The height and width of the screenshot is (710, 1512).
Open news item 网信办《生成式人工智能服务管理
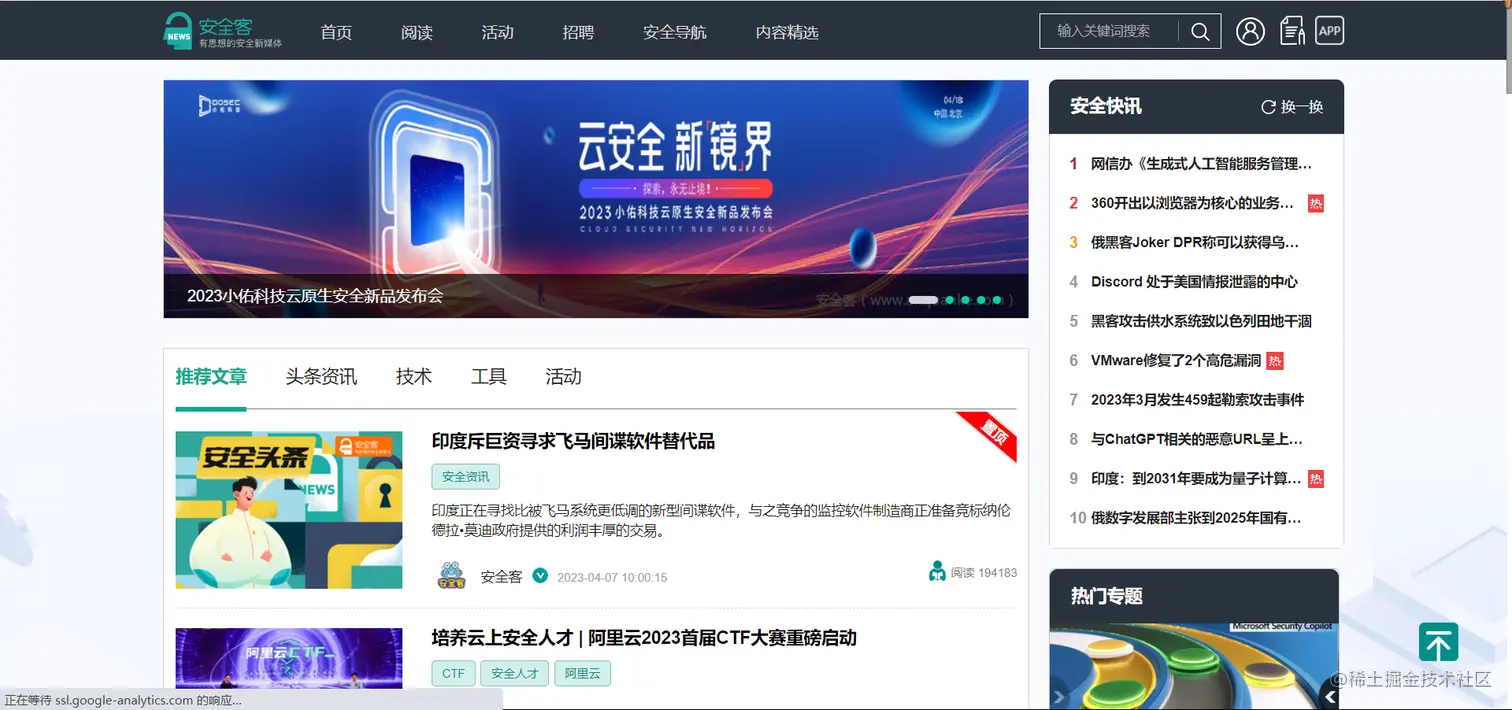click(1201, 164)
